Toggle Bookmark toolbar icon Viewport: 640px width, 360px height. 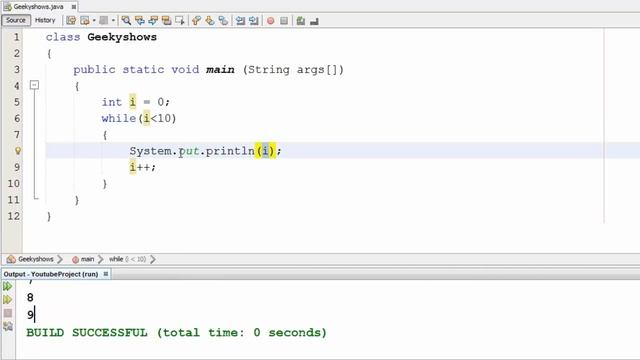223,20
